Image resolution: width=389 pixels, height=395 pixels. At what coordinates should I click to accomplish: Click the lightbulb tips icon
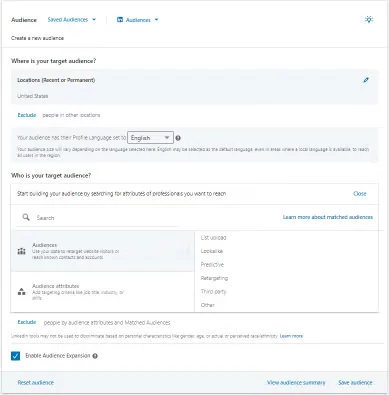369,19
